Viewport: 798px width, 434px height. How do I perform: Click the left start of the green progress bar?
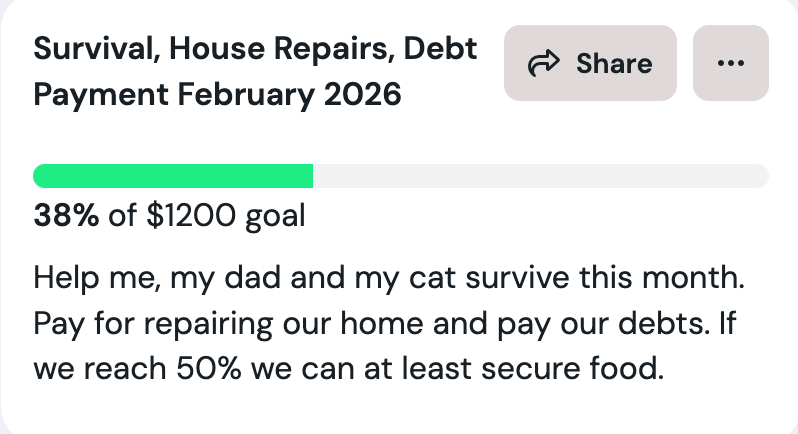point(42,176)
